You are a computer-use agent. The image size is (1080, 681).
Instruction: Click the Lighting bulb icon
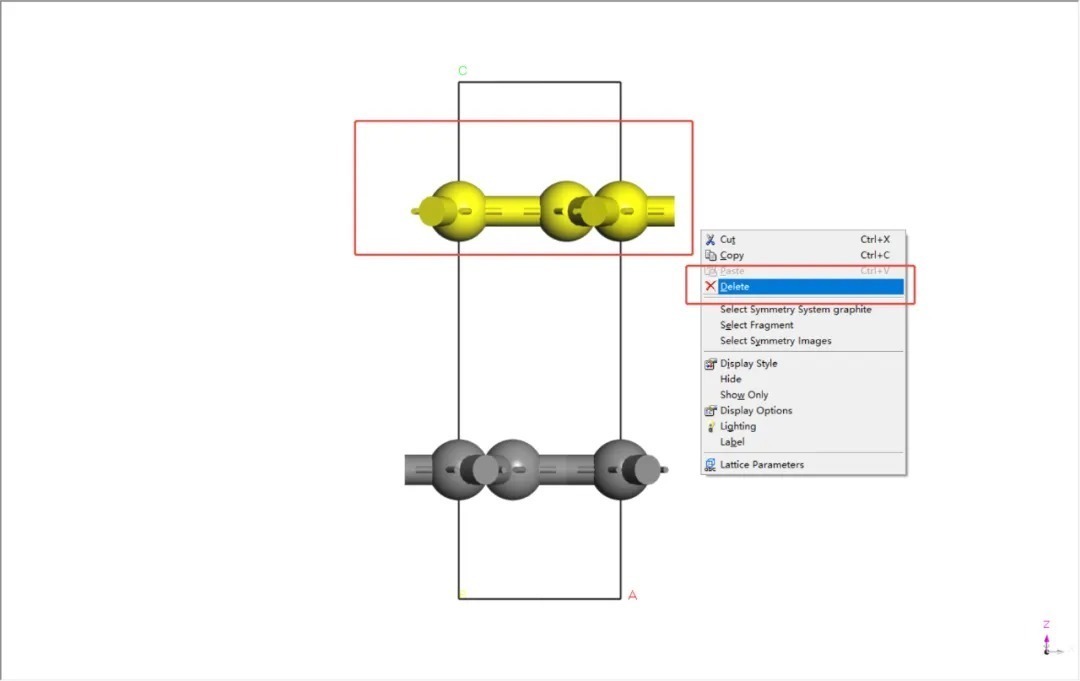pyautogui.click(x=710, y=427)
